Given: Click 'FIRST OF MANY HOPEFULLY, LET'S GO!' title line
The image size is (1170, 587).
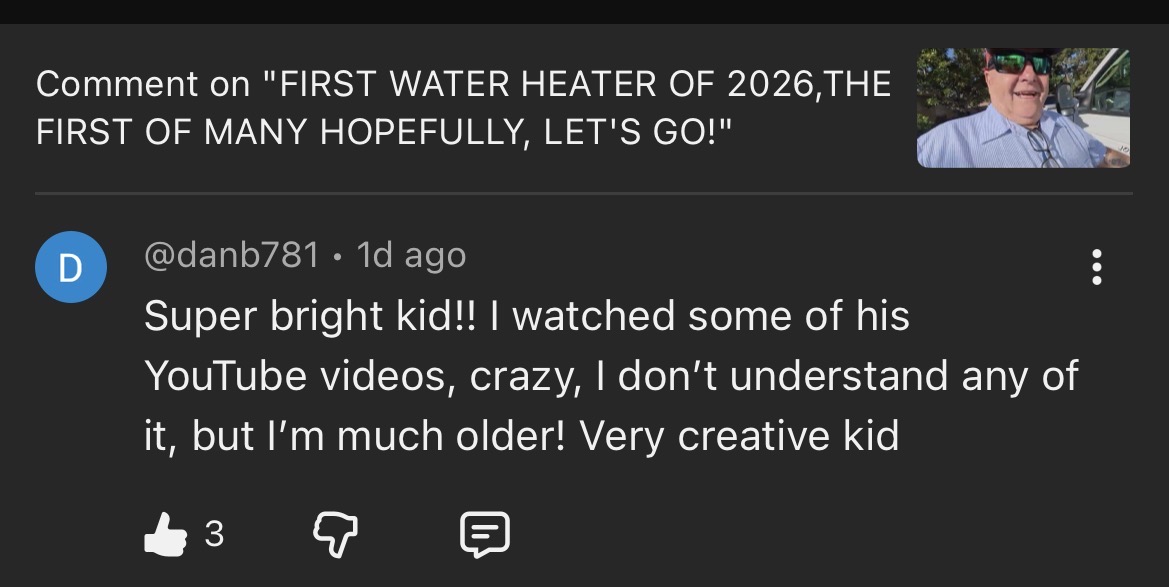Looking at the screenshot, I should point(383,133).
